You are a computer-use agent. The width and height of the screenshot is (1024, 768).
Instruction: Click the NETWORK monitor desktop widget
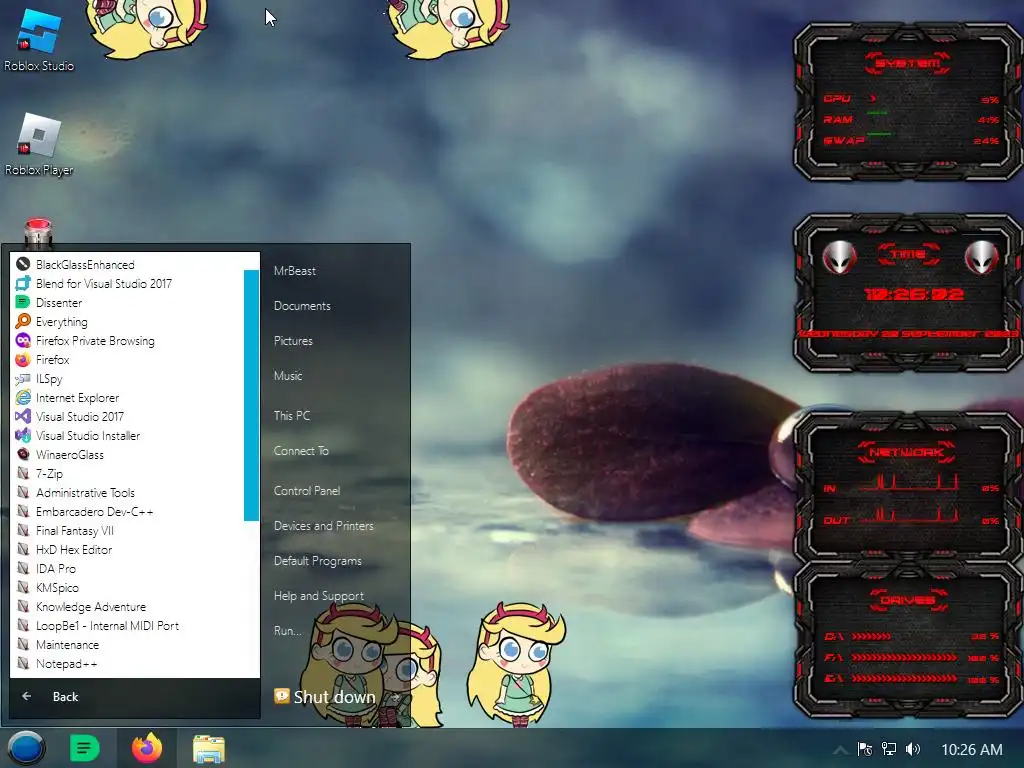tap(907, 487)
